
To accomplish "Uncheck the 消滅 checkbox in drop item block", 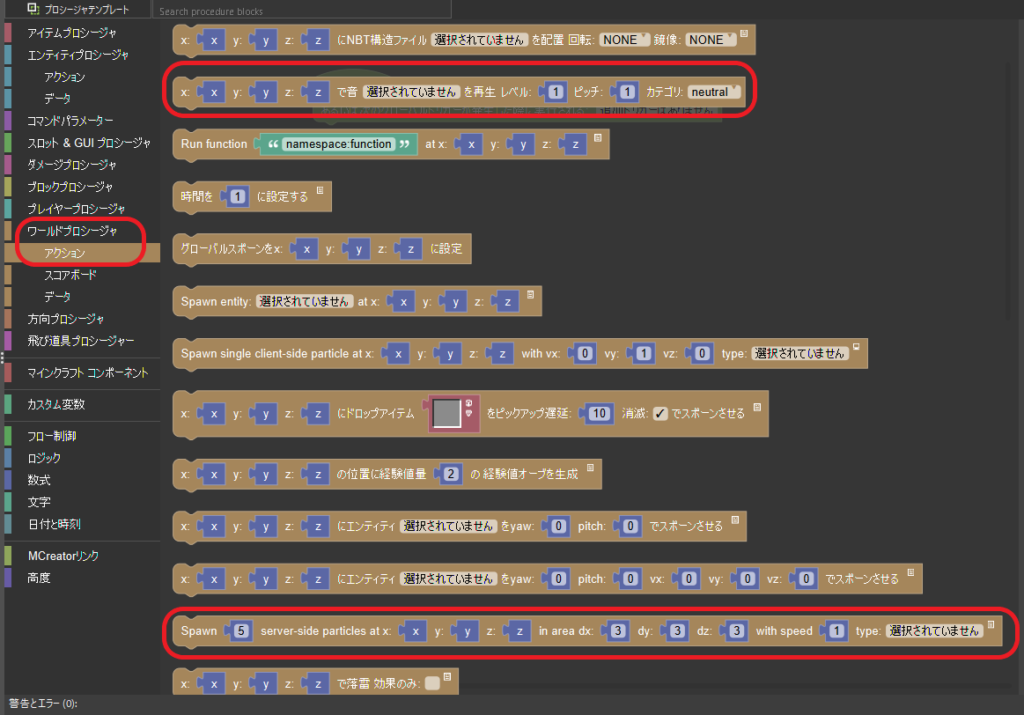I will [660, 414].
